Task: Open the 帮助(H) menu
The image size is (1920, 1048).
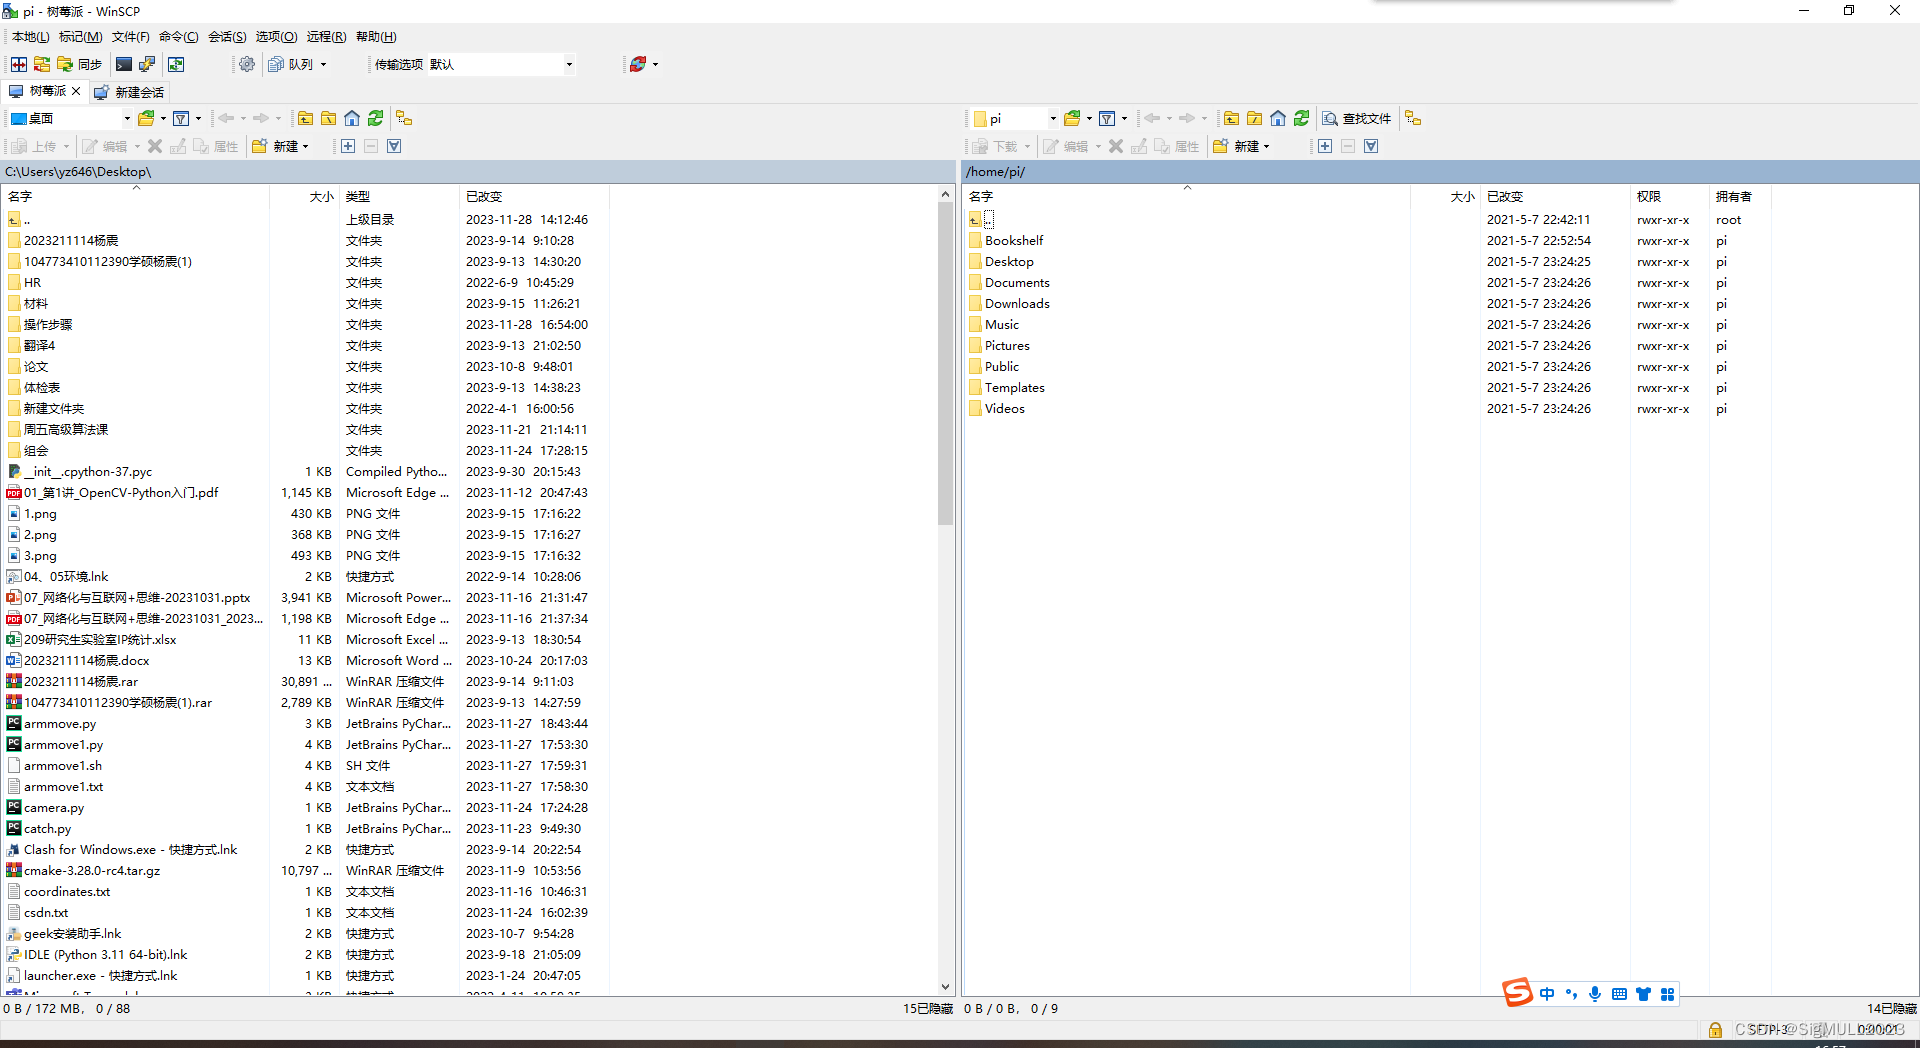Action: pos(376,37)
